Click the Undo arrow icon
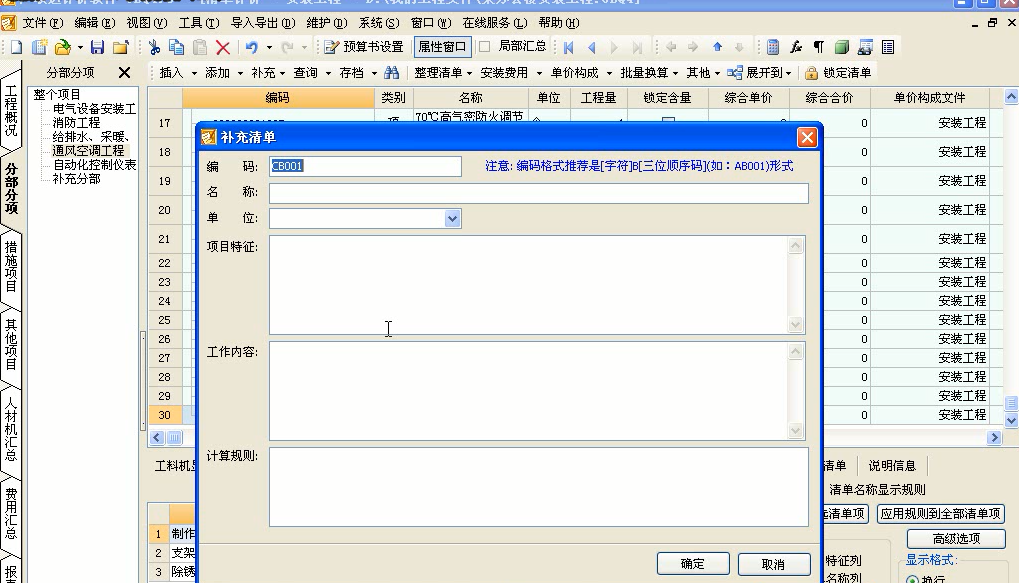1019x583 pixels. click(x=251, y=47)
